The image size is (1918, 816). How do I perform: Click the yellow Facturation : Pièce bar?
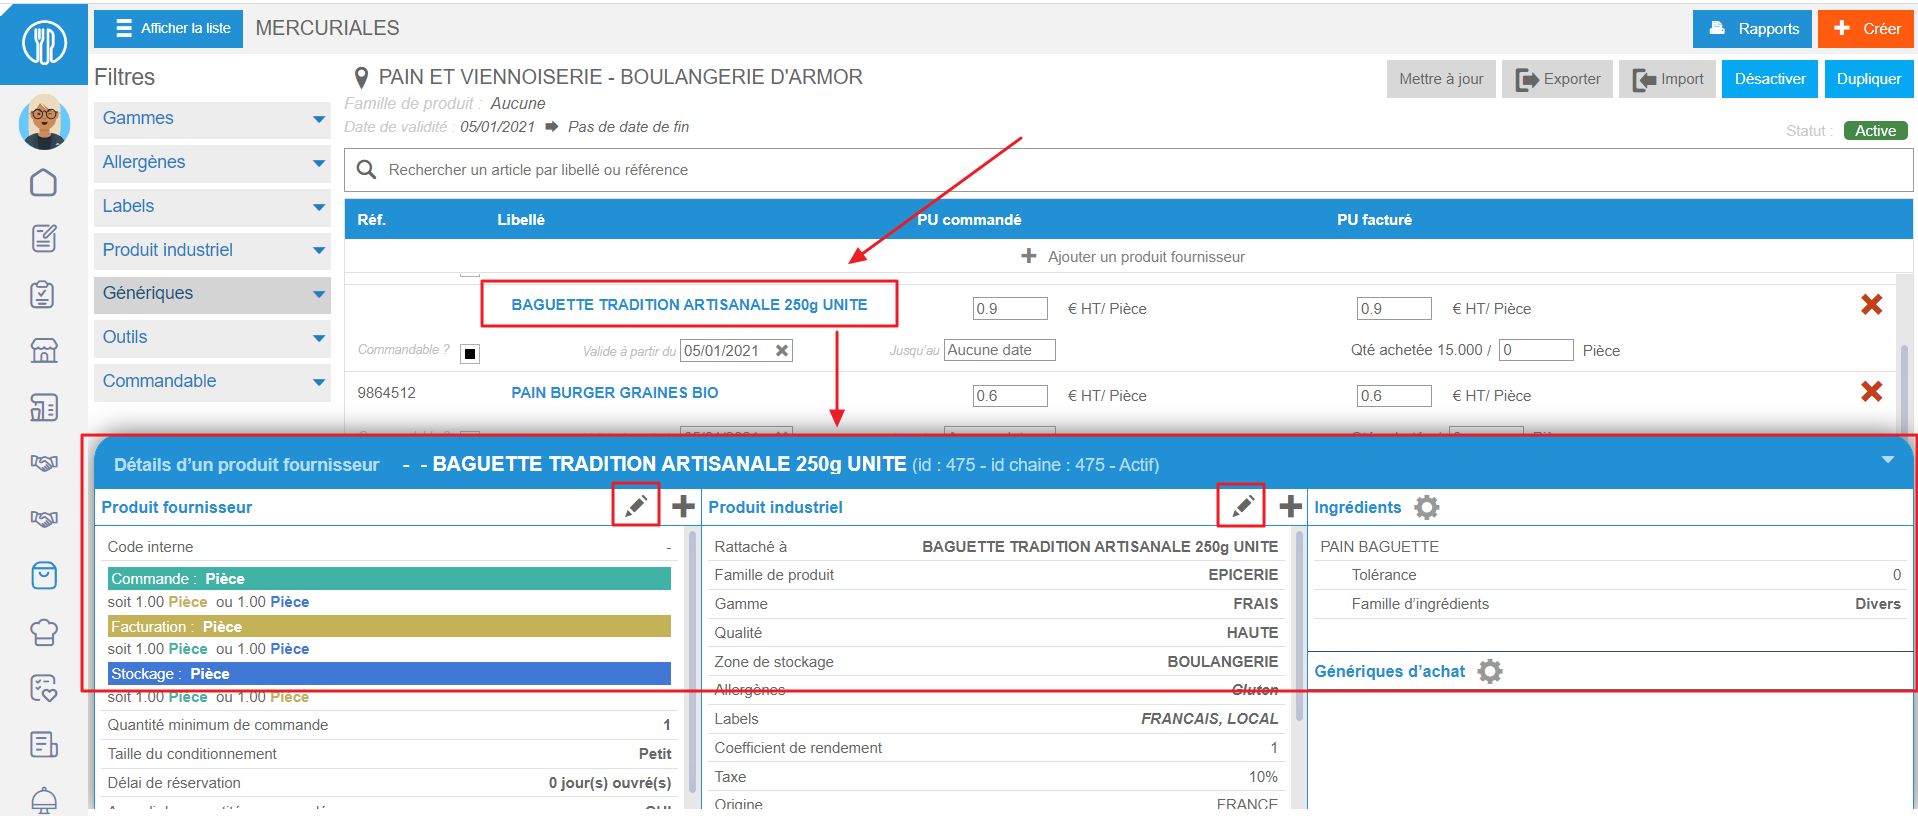click(389, 627)
